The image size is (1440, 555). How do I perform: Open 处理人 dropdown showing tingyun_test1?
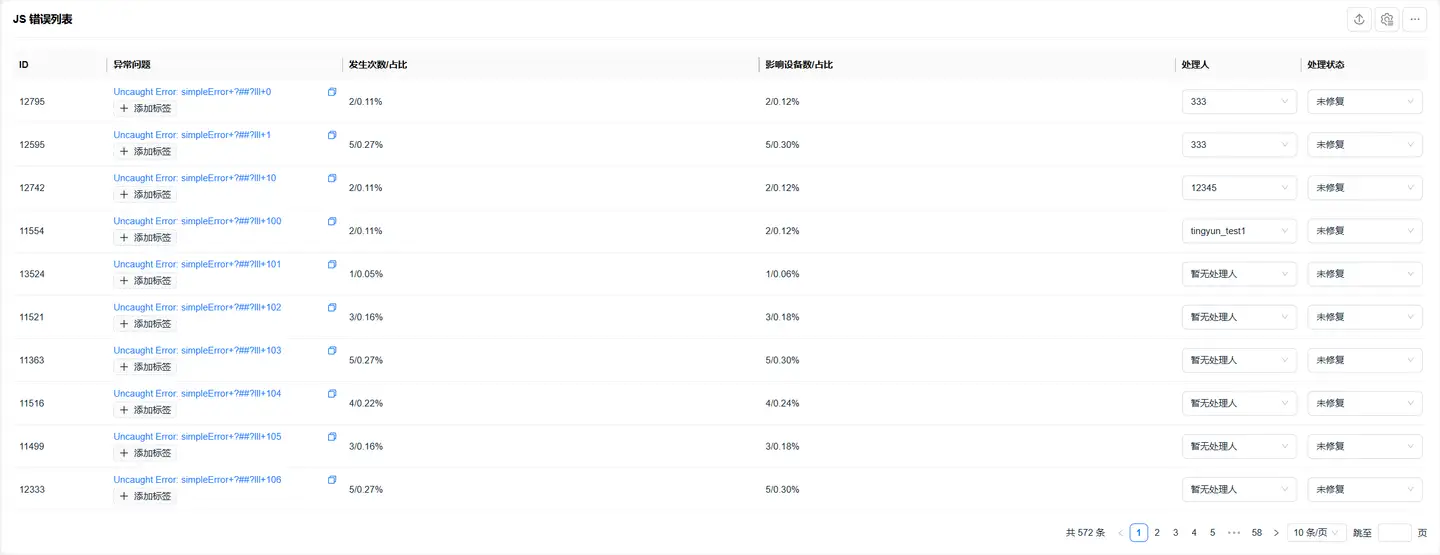(x=1239, y=231)
